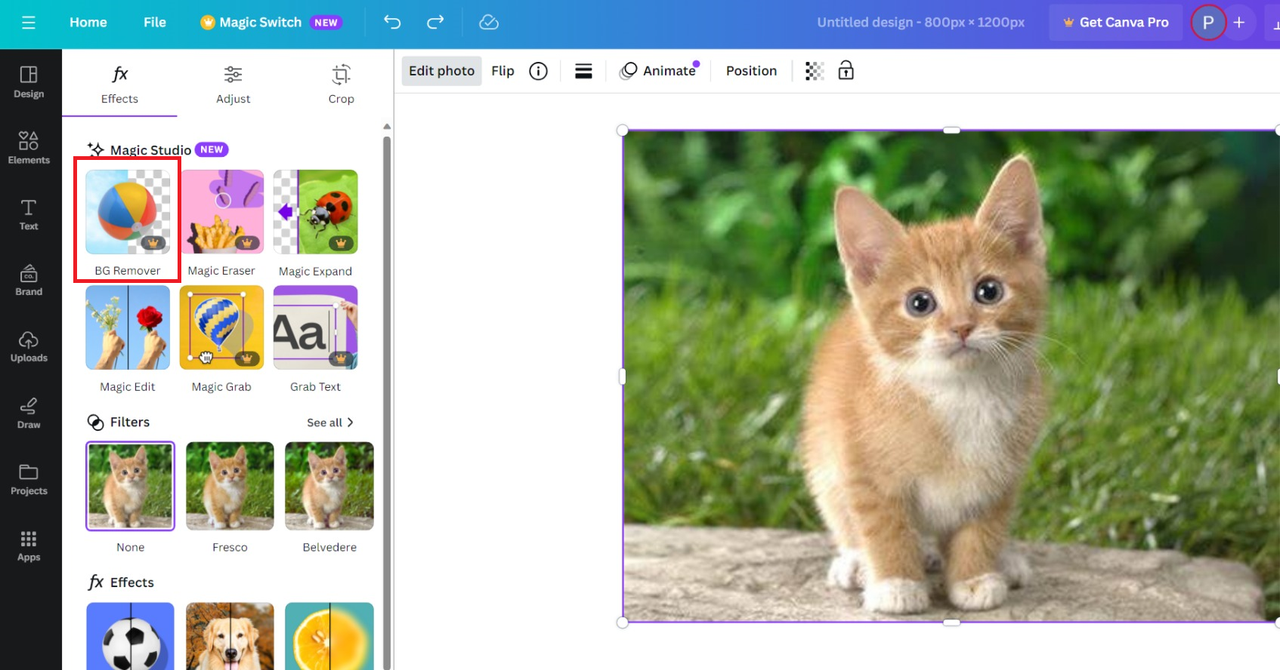Open the Projects sidebar panel
Image resolution: width=1280 pixels, height=670 pixels.
(29, 479)
